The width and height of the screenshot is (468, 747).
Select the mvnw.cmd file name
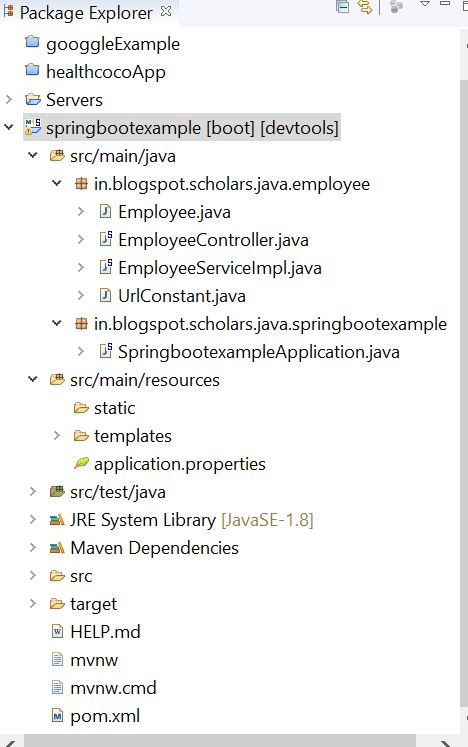click(x=113, y=688)
